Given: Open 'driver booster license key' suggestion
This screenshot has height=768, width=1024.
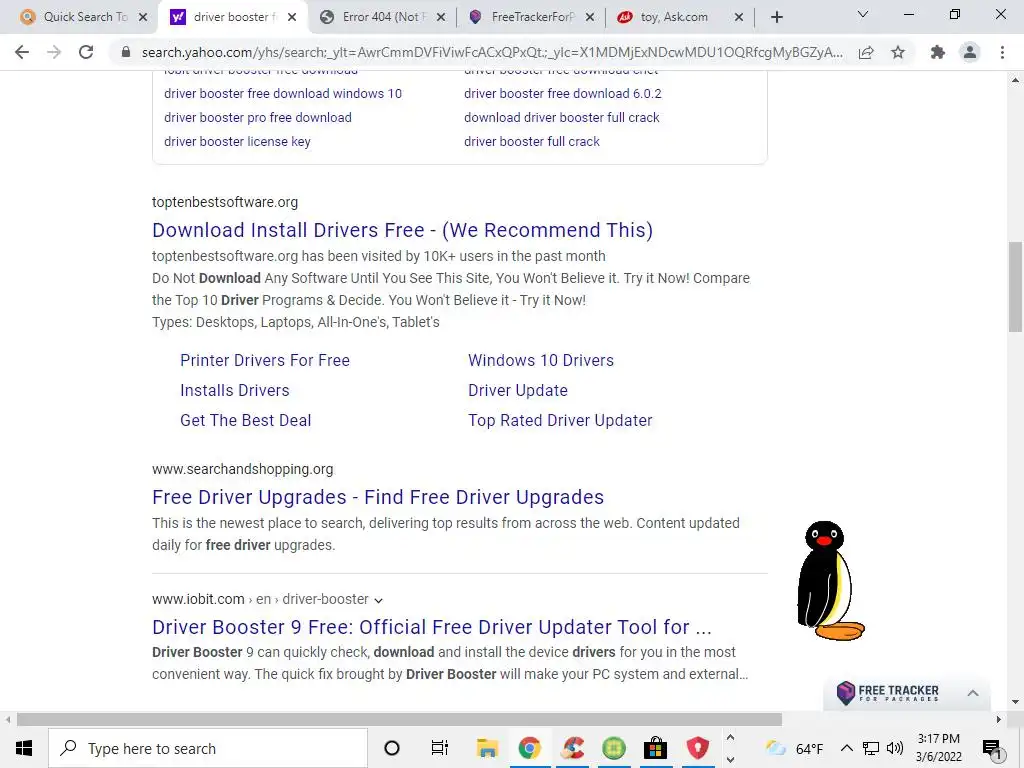Looking at the screenshot, I should point(237,142).
